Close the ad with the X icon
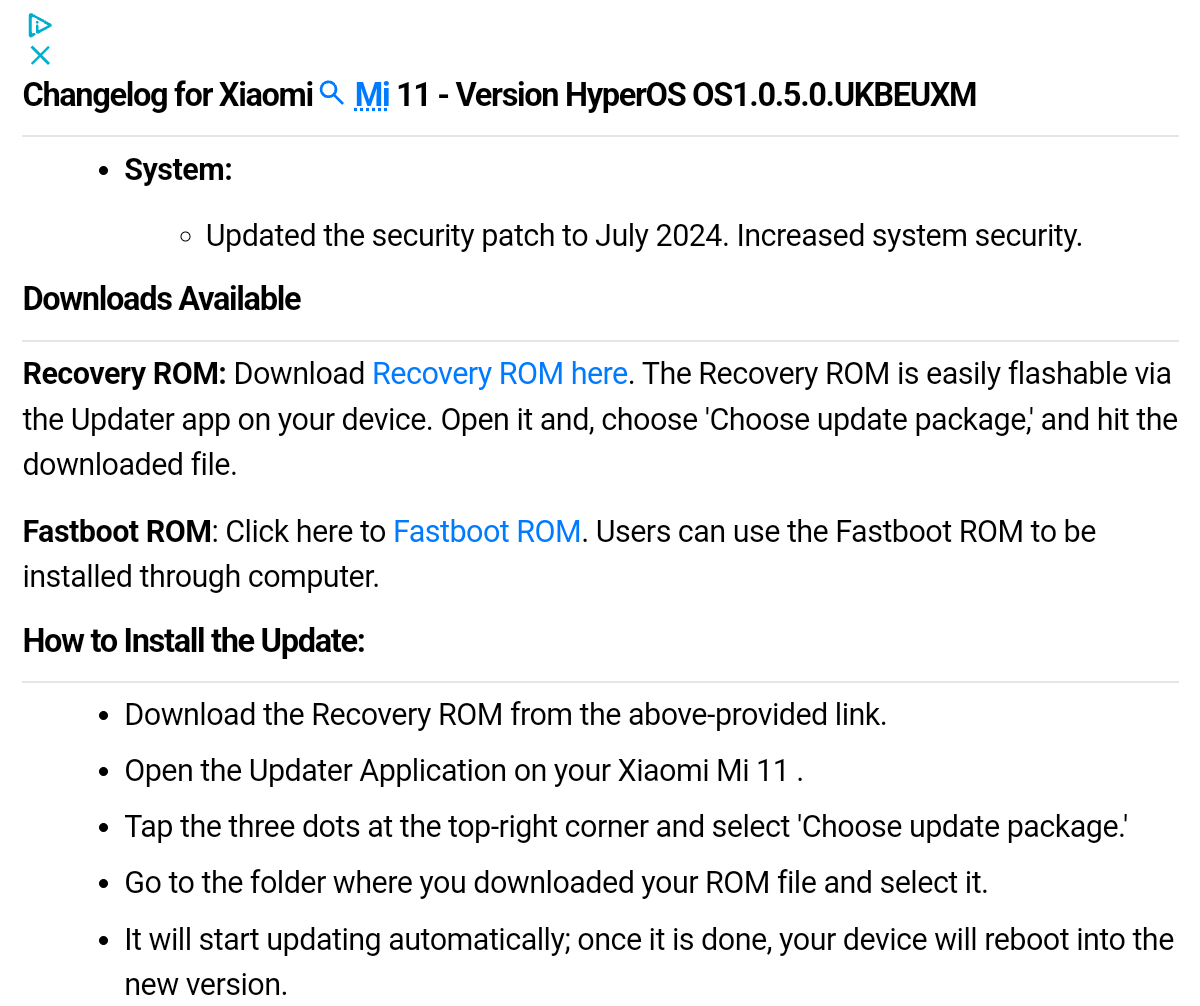Image resolution: width=1200 pixels, height=1006 pixels. 40,55
